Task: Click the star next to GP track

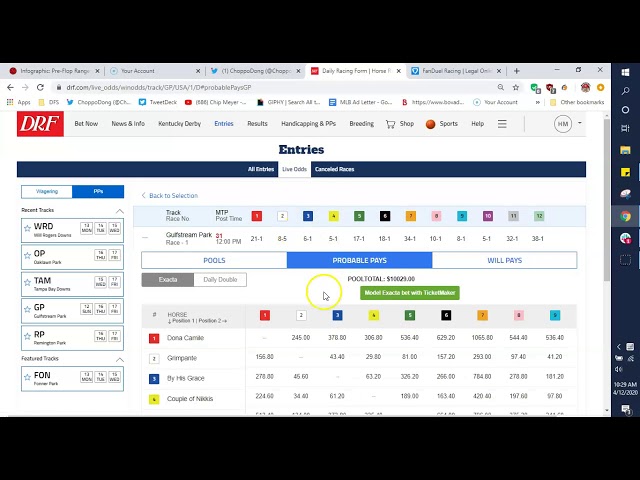Action: [27, 308]
